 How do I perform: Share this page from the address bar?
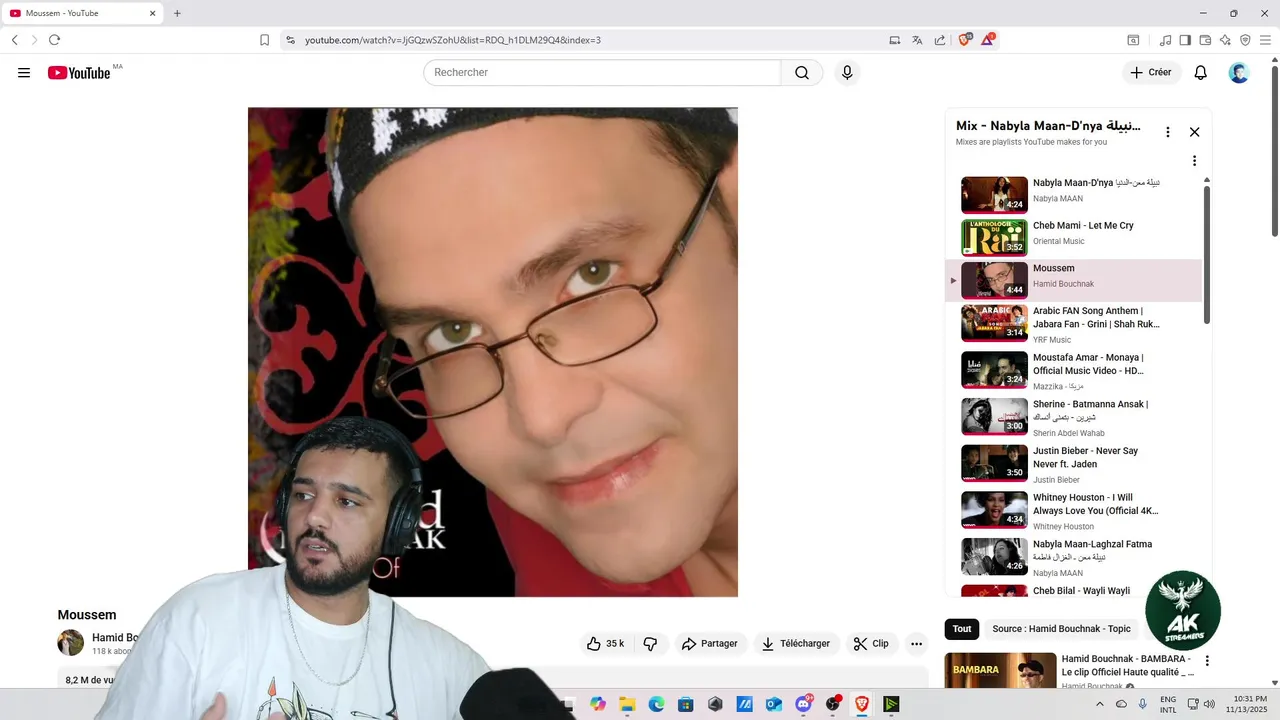[x=940, y=40]
